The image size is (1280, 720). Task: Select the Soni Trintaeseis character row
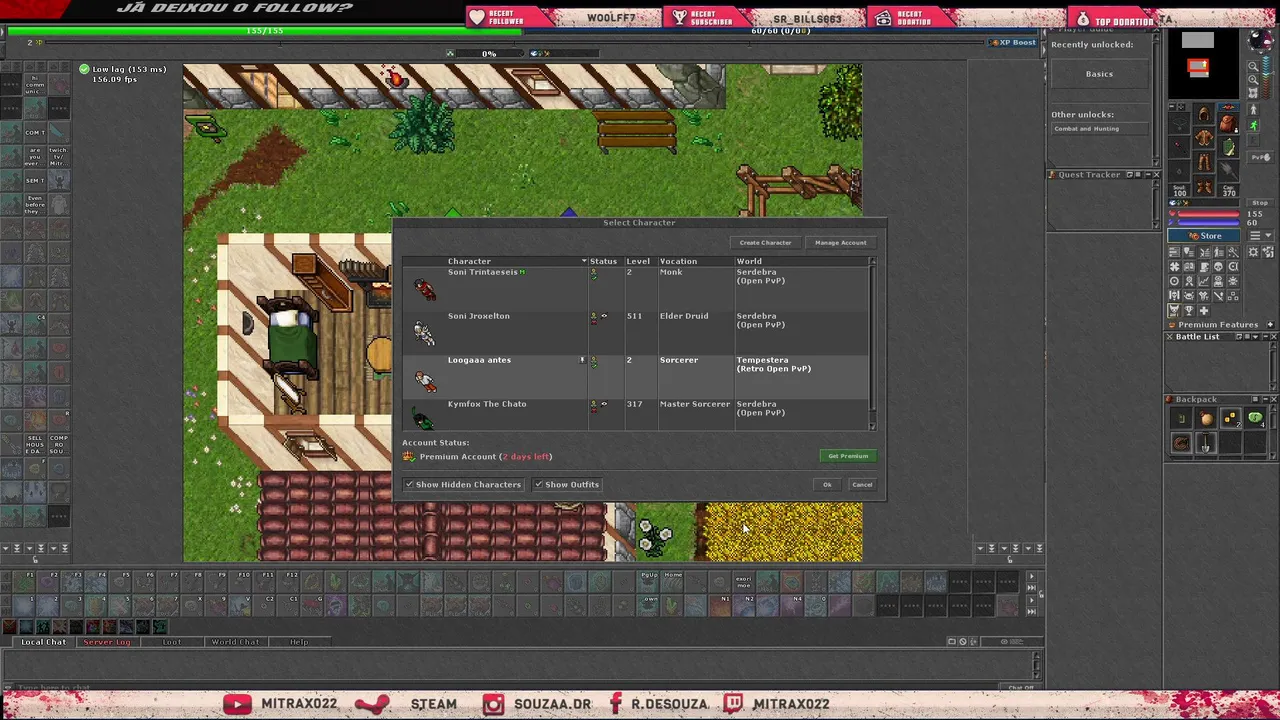[636, 288]
